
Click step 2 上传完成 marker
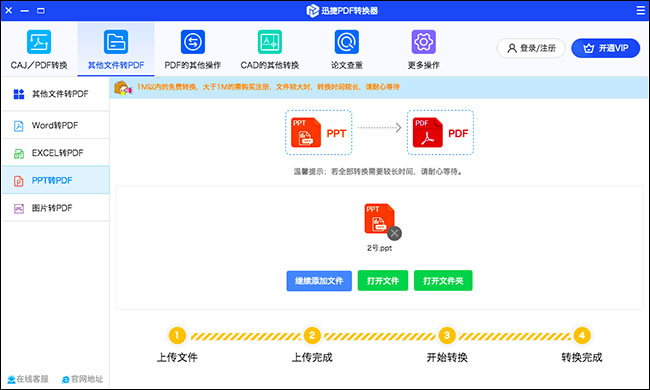click(x=312, y=335)
